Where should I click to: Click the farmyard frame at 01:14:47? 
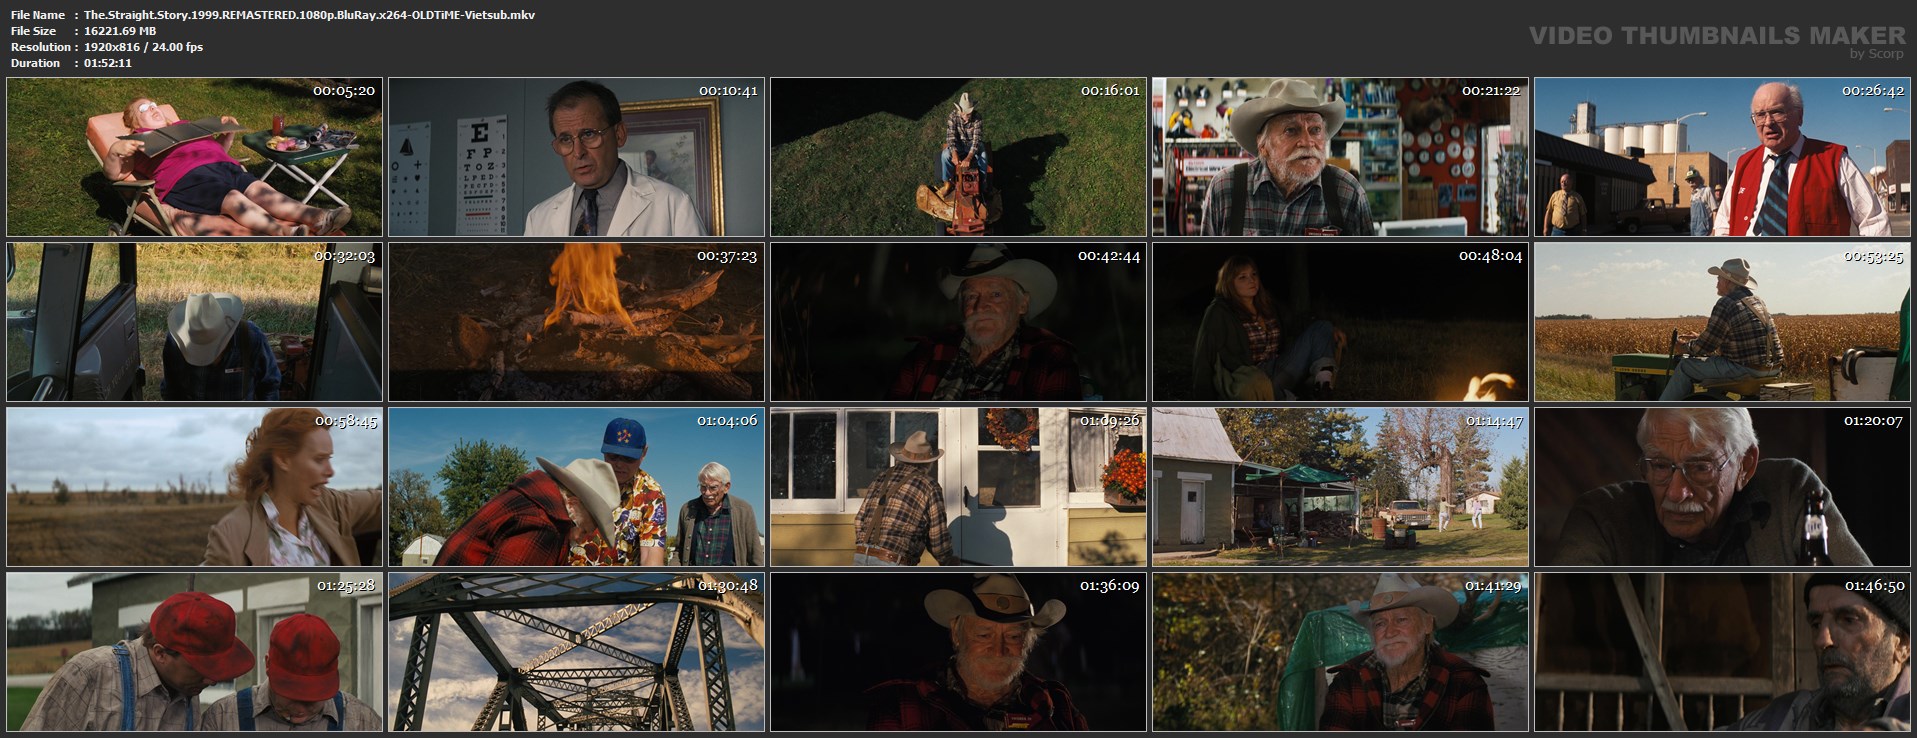point(1340,487)
